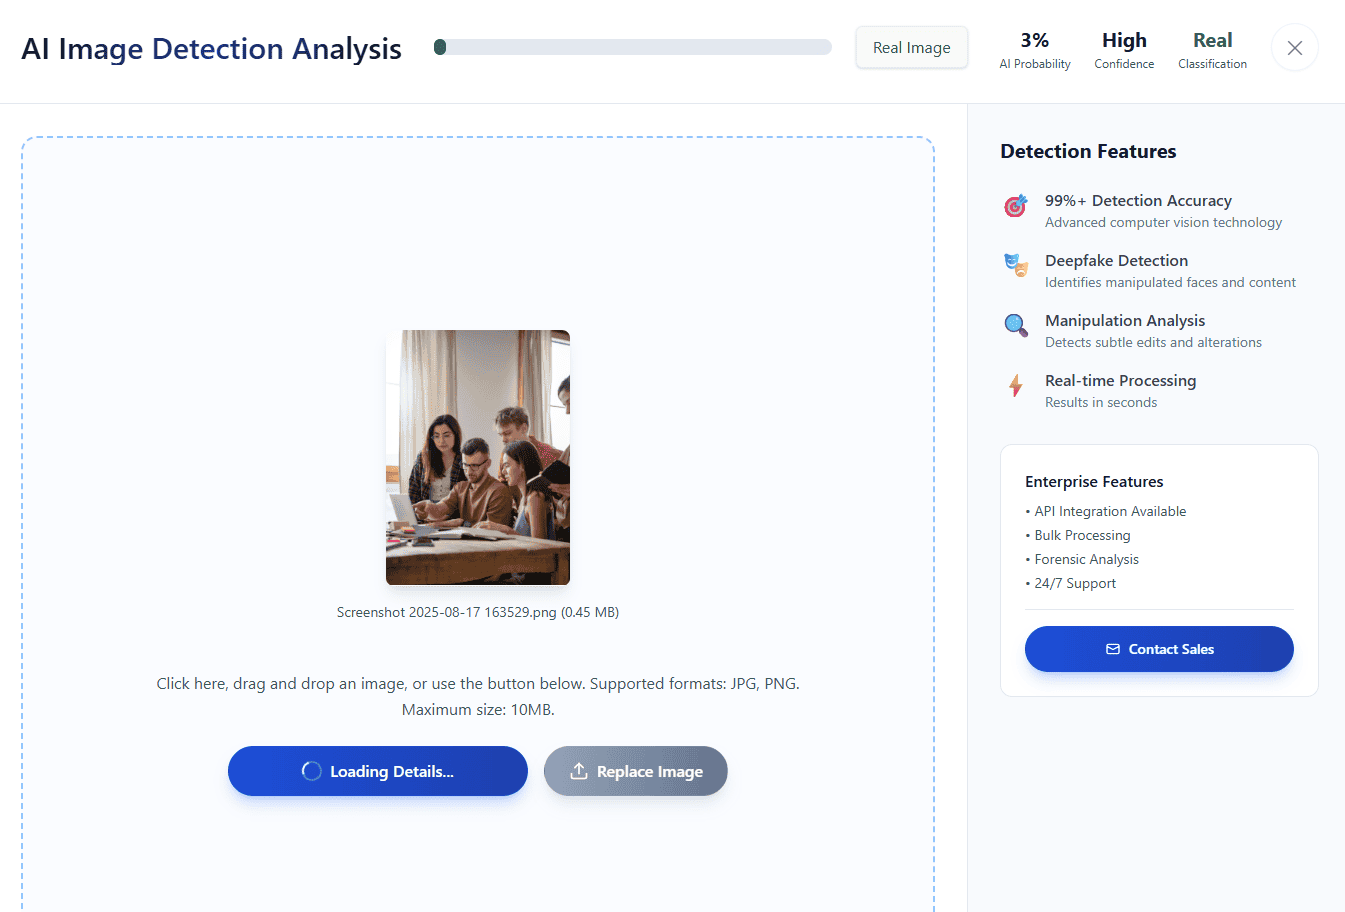
Task: Click the Detection Features heading
Action: 1088,151
